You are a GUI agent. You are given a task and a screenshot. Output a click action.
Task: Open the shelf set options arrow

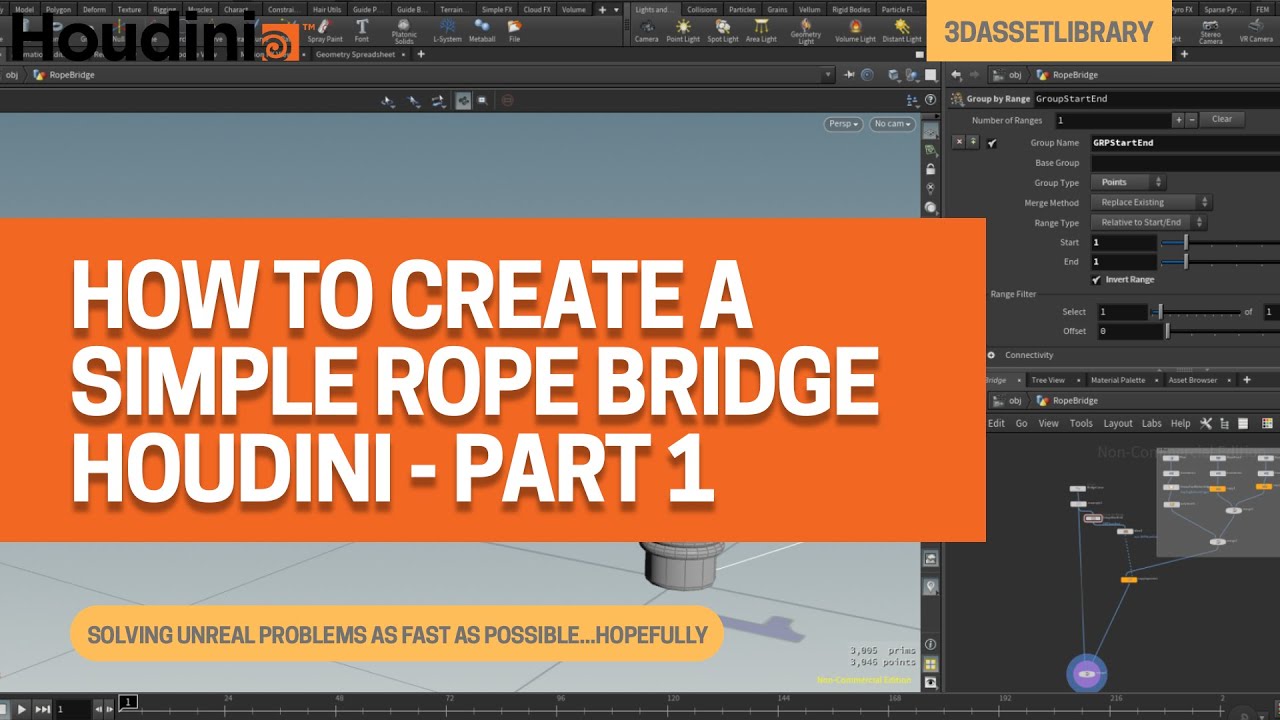click(x=616, y=9)
